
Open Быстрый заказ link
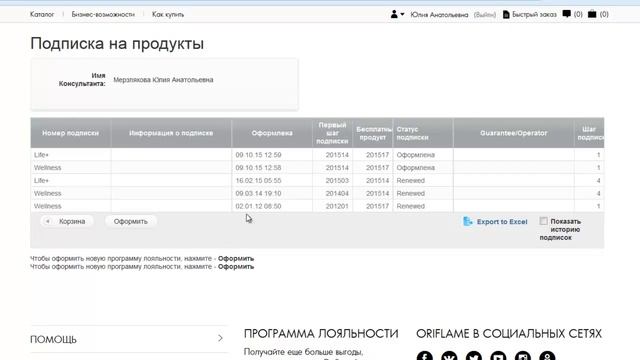534,14
